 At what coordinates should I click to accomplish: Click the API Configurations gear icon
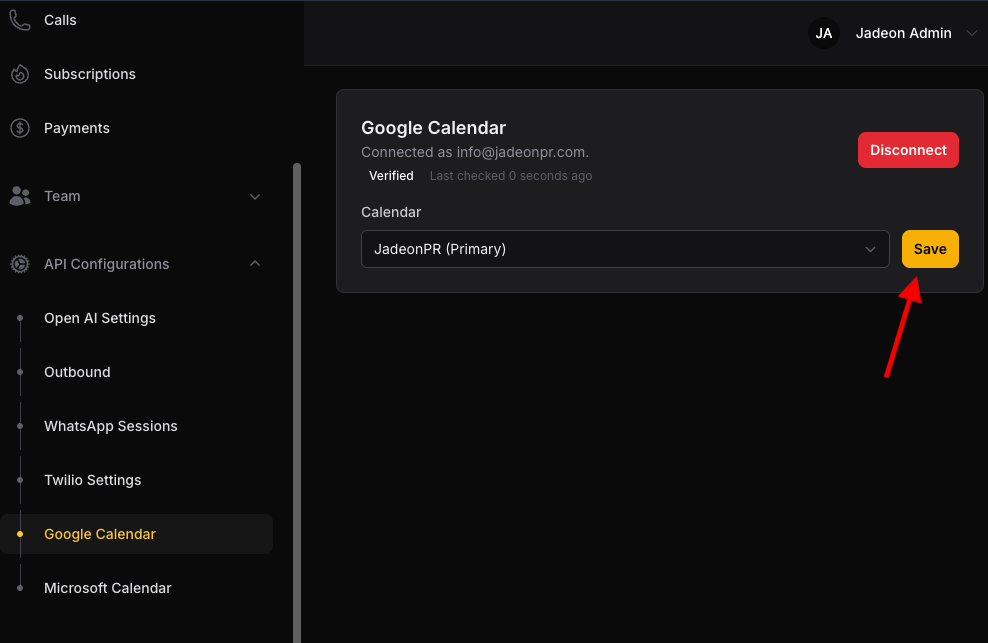click(20, 264)
